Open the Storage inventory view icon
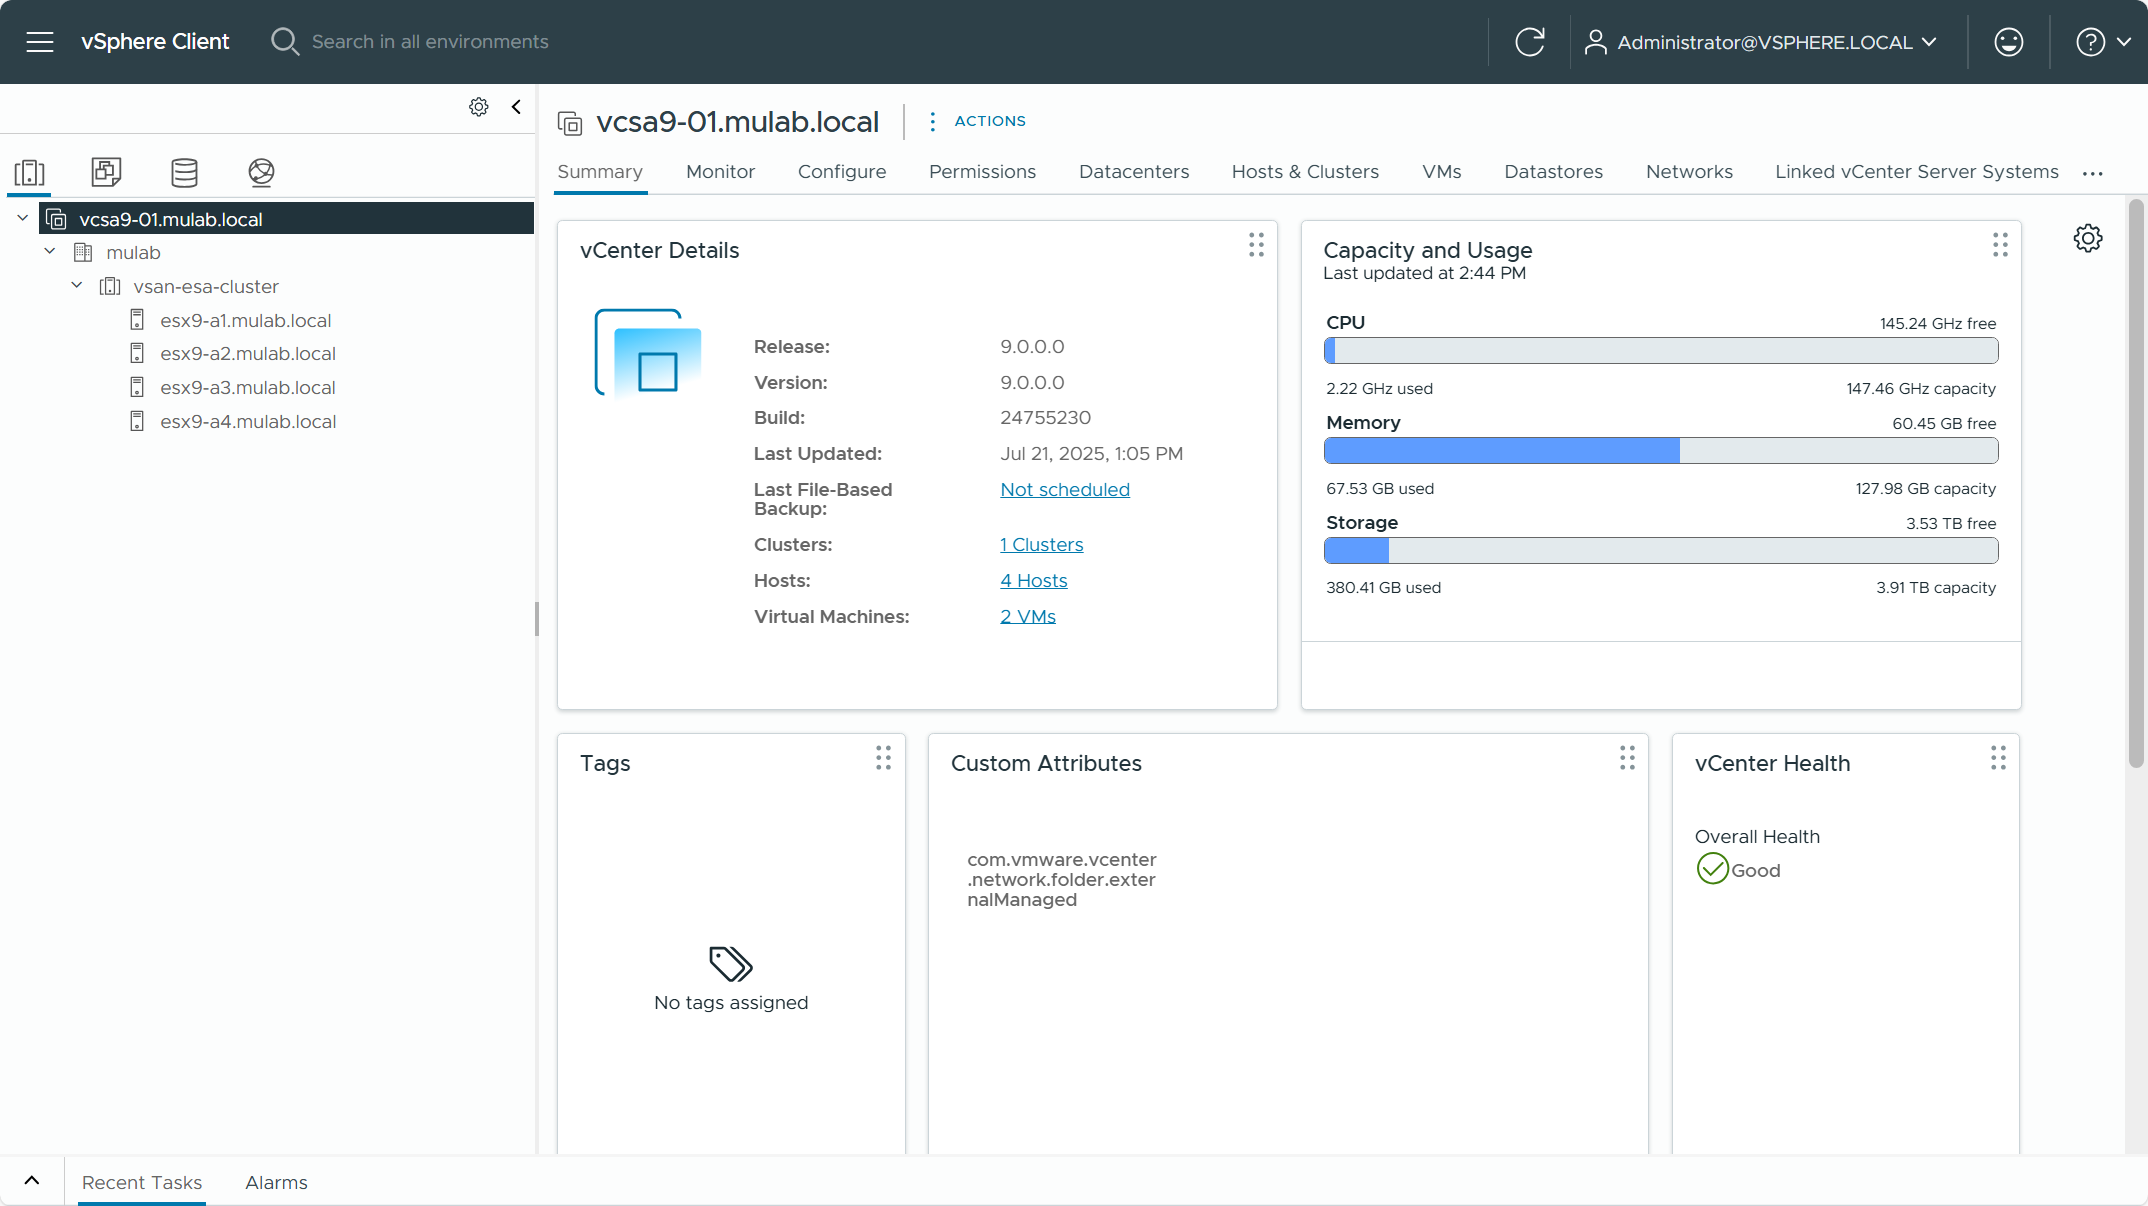The image size is (2148, 1206). coord(184,172)
